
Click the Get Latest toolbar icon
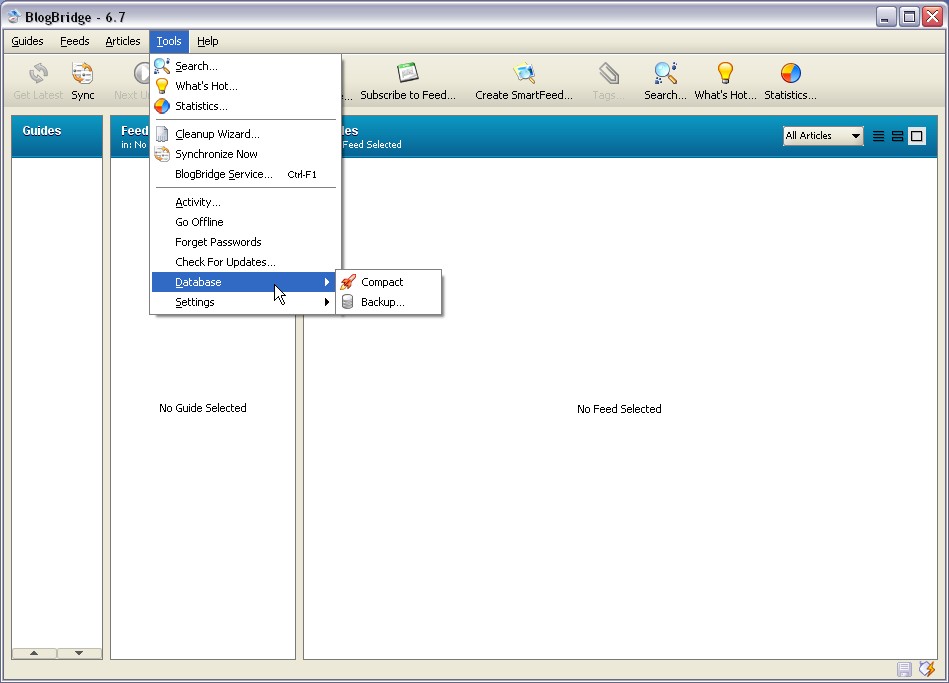[x=38, y=73]
